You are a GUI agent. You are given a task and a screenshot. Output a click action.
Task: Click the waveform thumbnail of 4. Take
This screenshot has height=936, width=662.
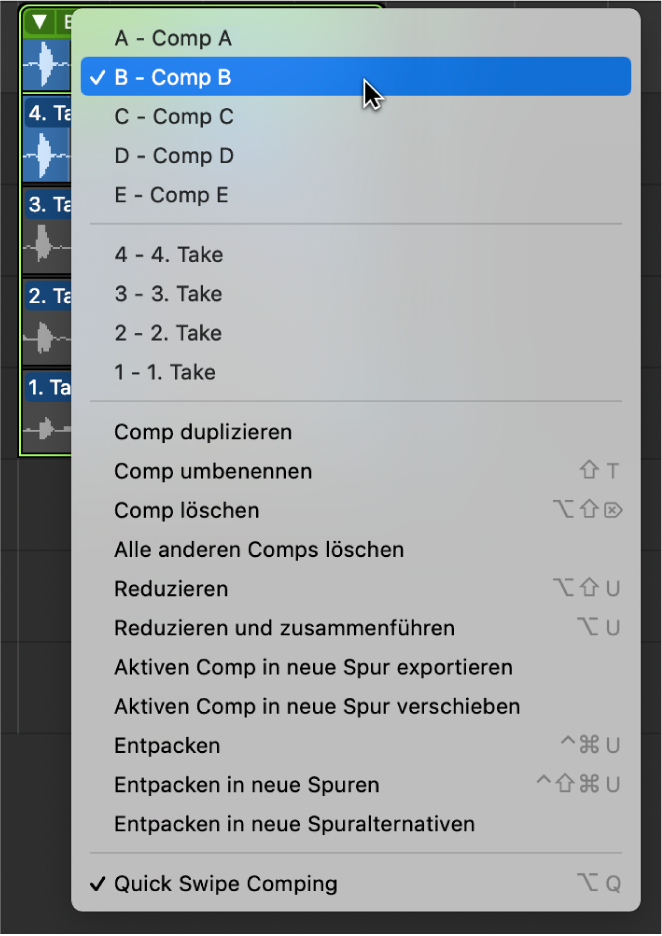(x=44, y=156)
